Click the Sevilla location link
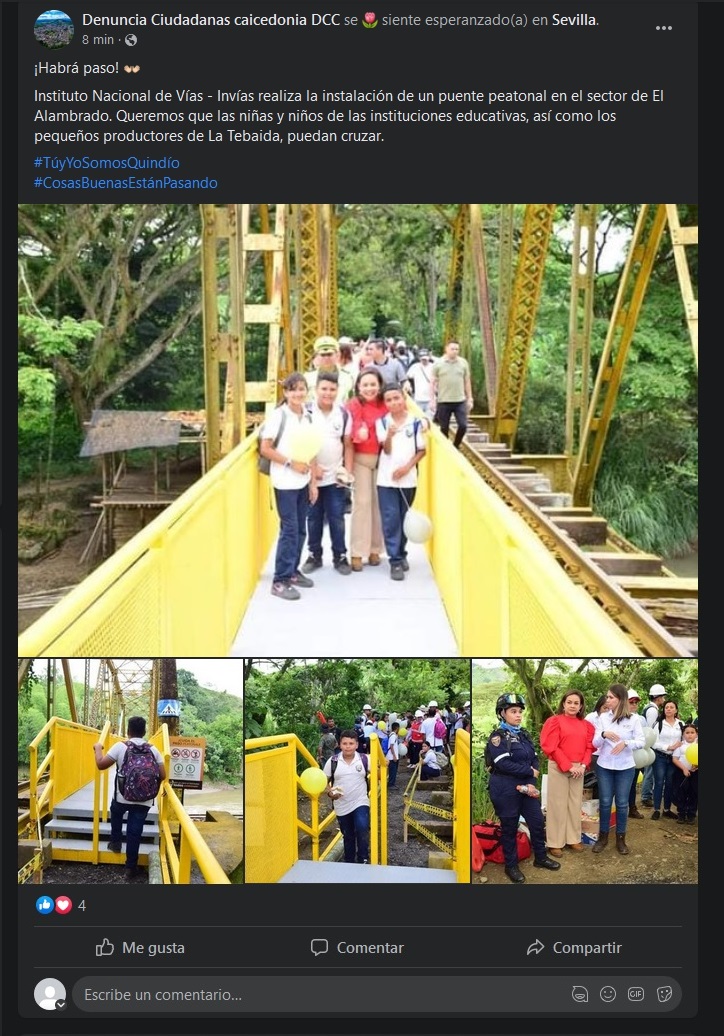This screenshot has width=724, height=1036. 573,20
